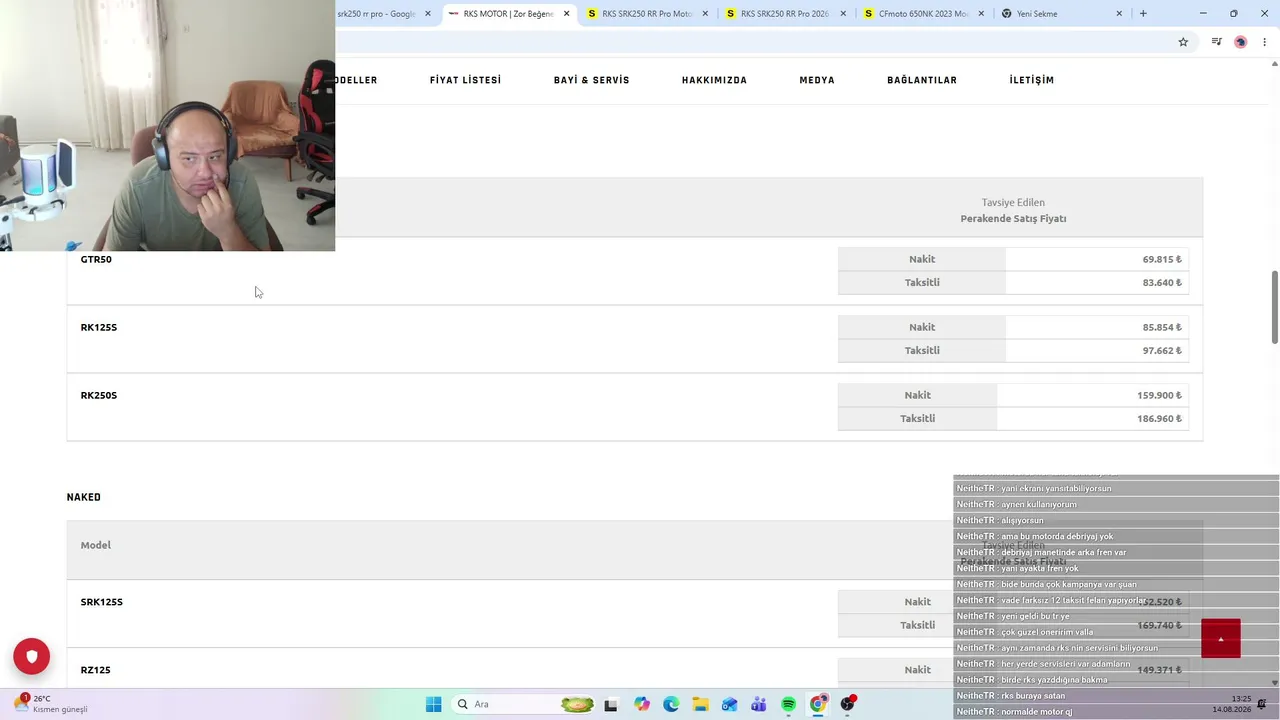Close the srk250 rr pro Google tab
The image size is (1280, 720).
[428, 14]
